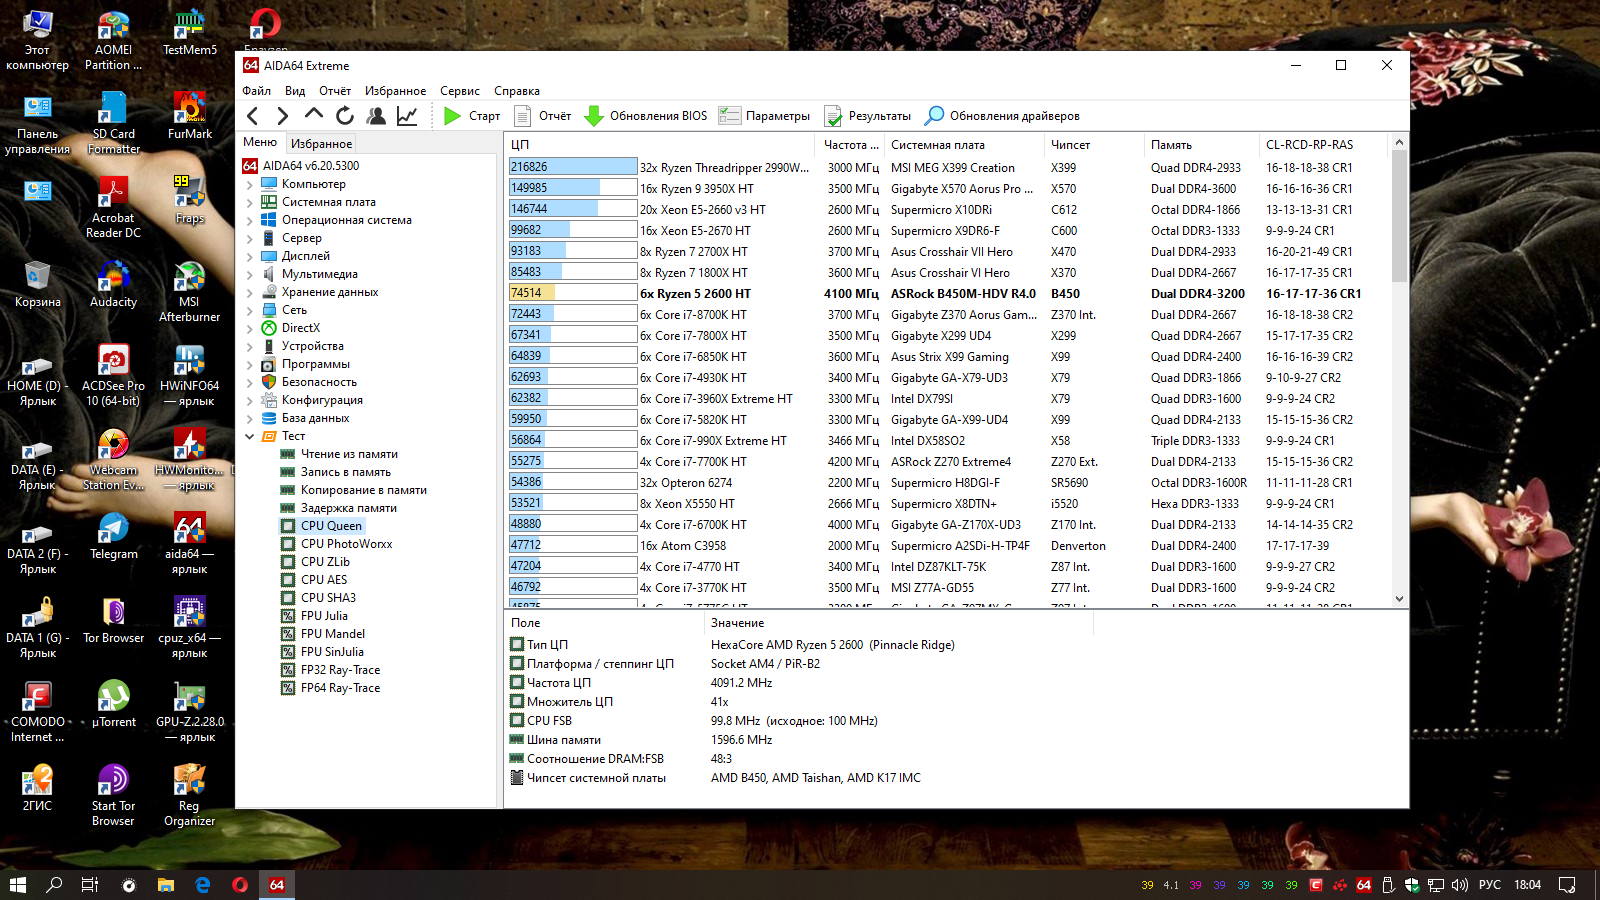Go back using the toolbar left arrow

click(x=253, y=116)
